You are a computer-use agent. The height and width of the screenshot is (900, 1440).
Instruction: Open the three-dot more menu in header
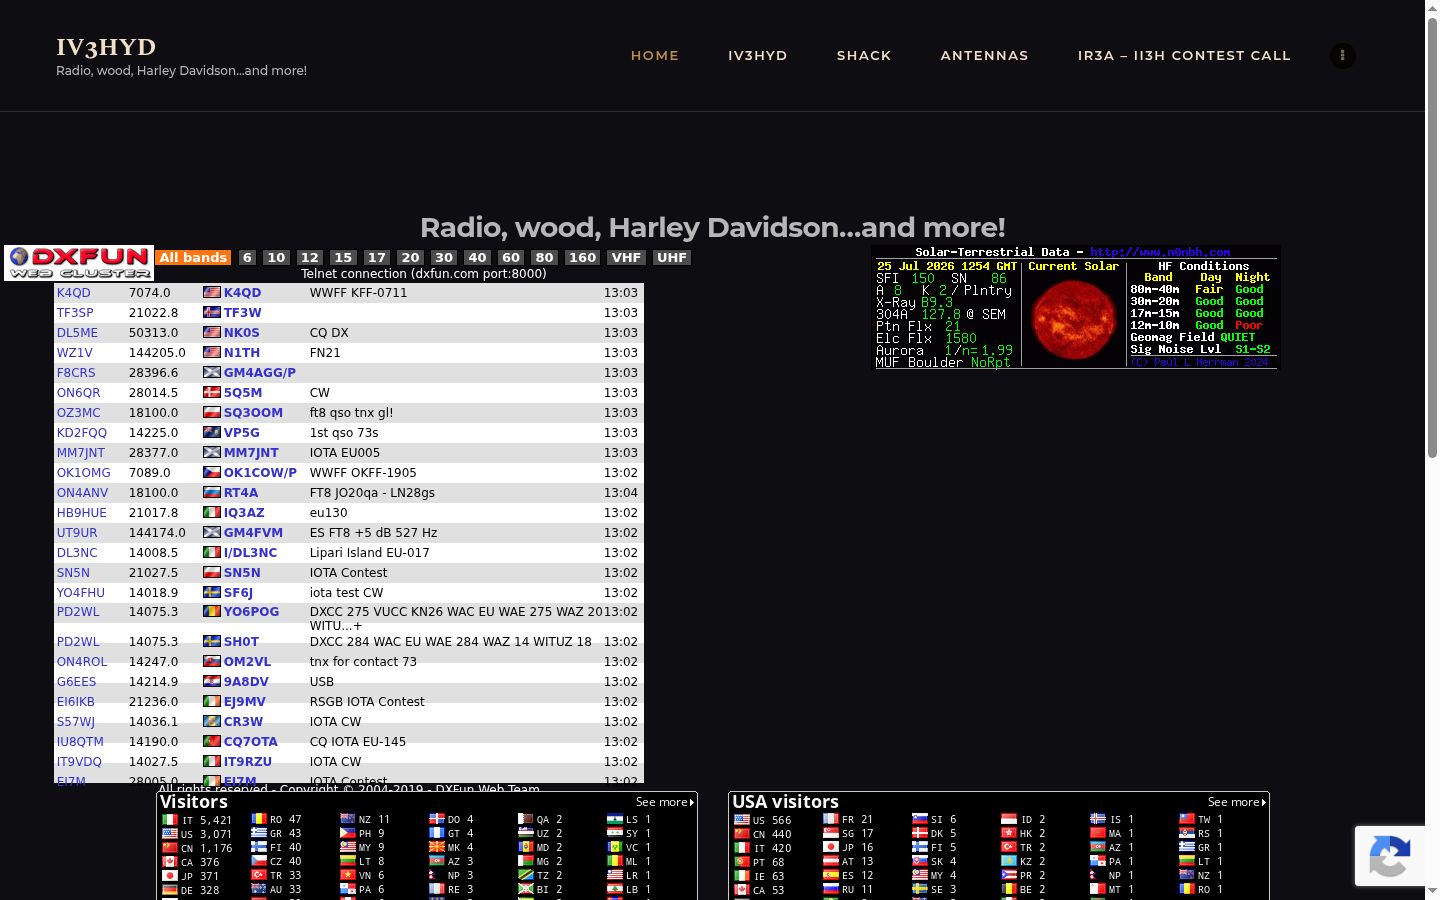[x=1342, y=56]
